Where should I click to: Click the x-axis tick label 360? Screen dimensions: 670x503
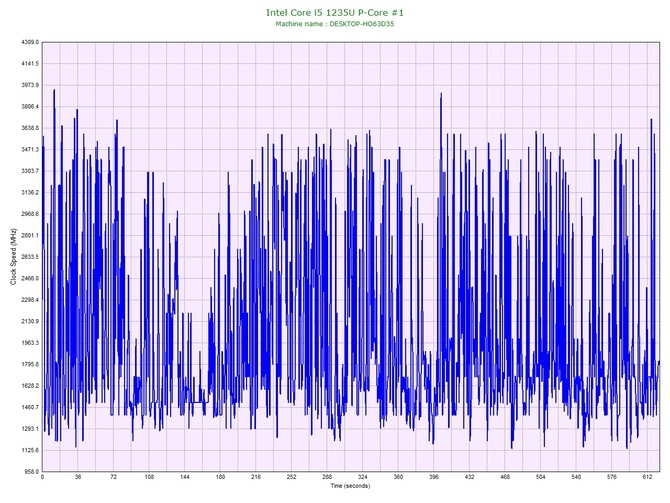tap(398, 477)
